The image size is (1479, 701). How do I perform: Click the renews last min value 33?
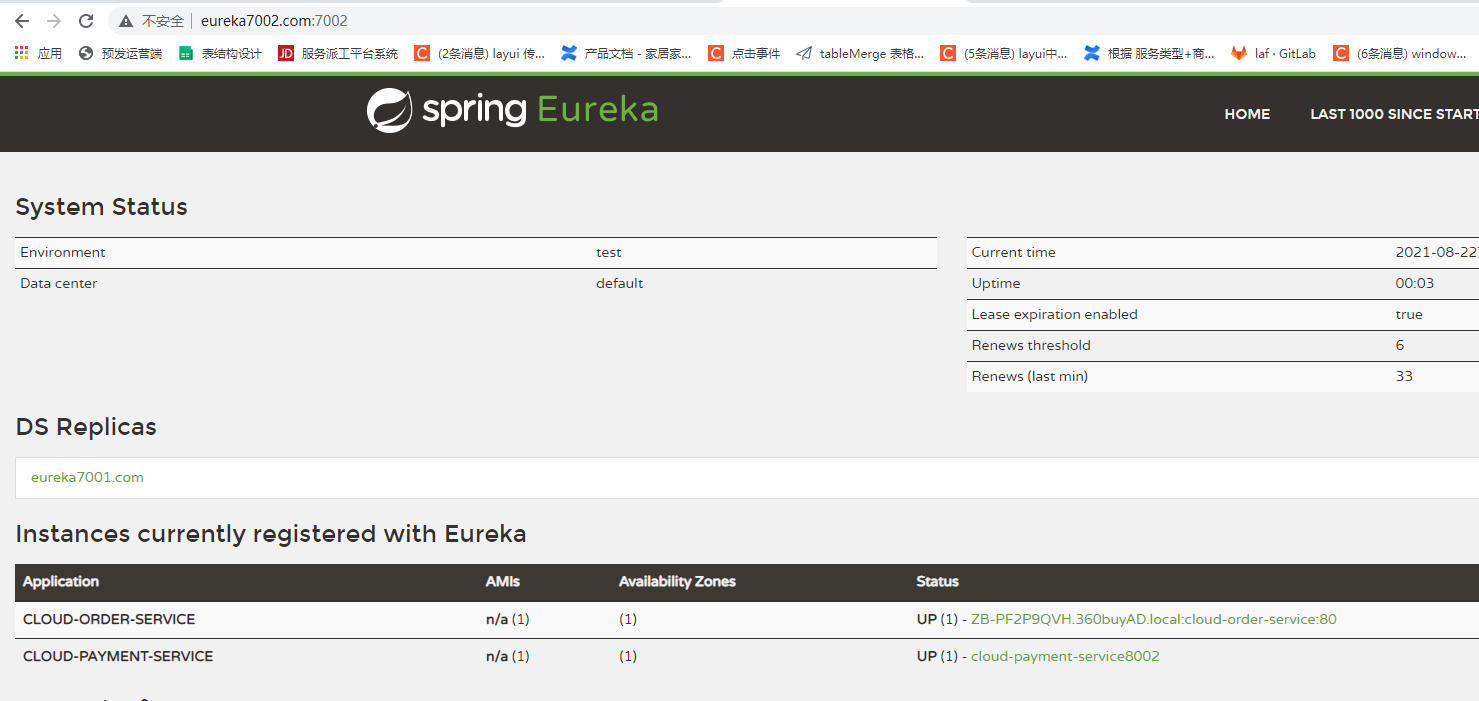1404,376
